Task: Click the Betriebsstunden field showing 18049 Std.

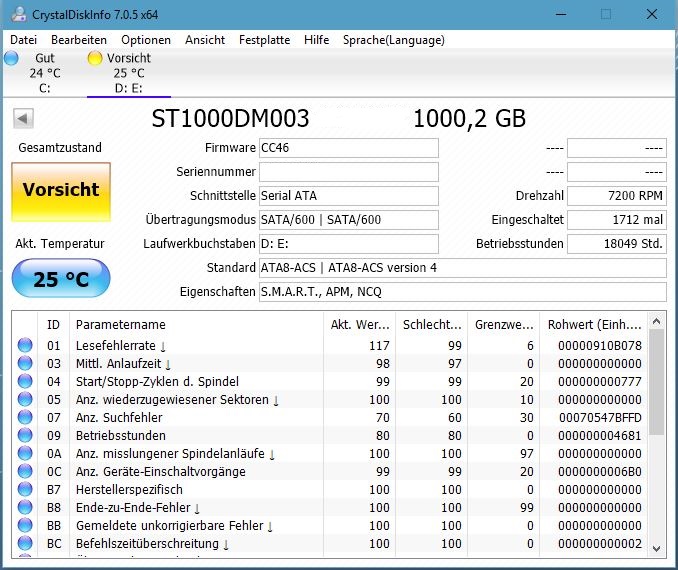Action: 617,244
